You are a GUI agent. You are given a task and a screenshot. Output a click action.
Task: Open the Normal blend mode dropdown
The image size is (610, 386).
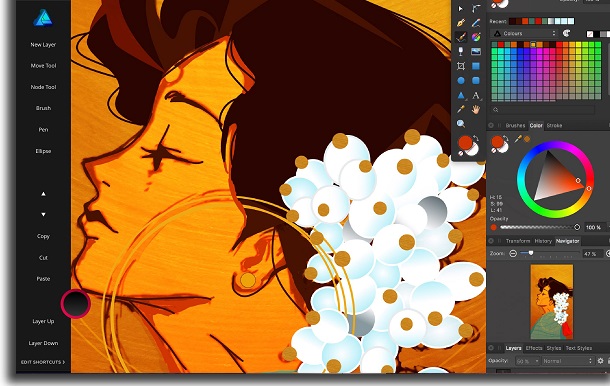coord(568,361)
